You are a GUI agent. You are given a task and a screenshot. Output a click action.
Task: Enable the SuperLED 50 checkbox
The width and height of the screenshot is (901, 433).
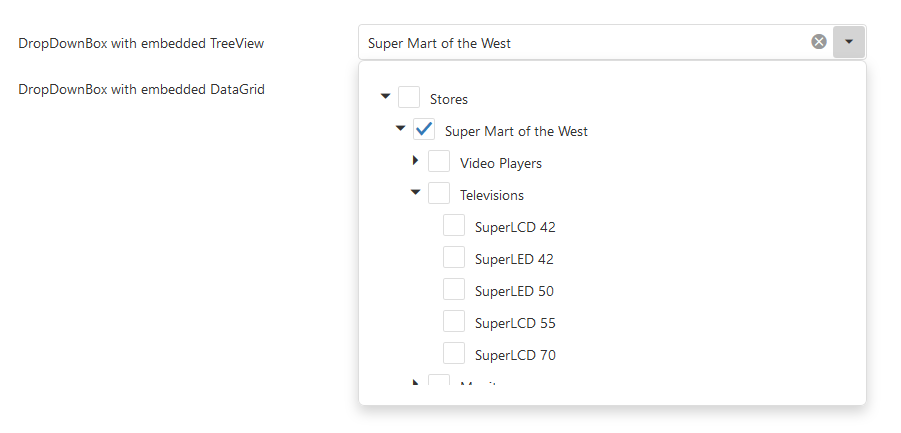pos(454,290)
